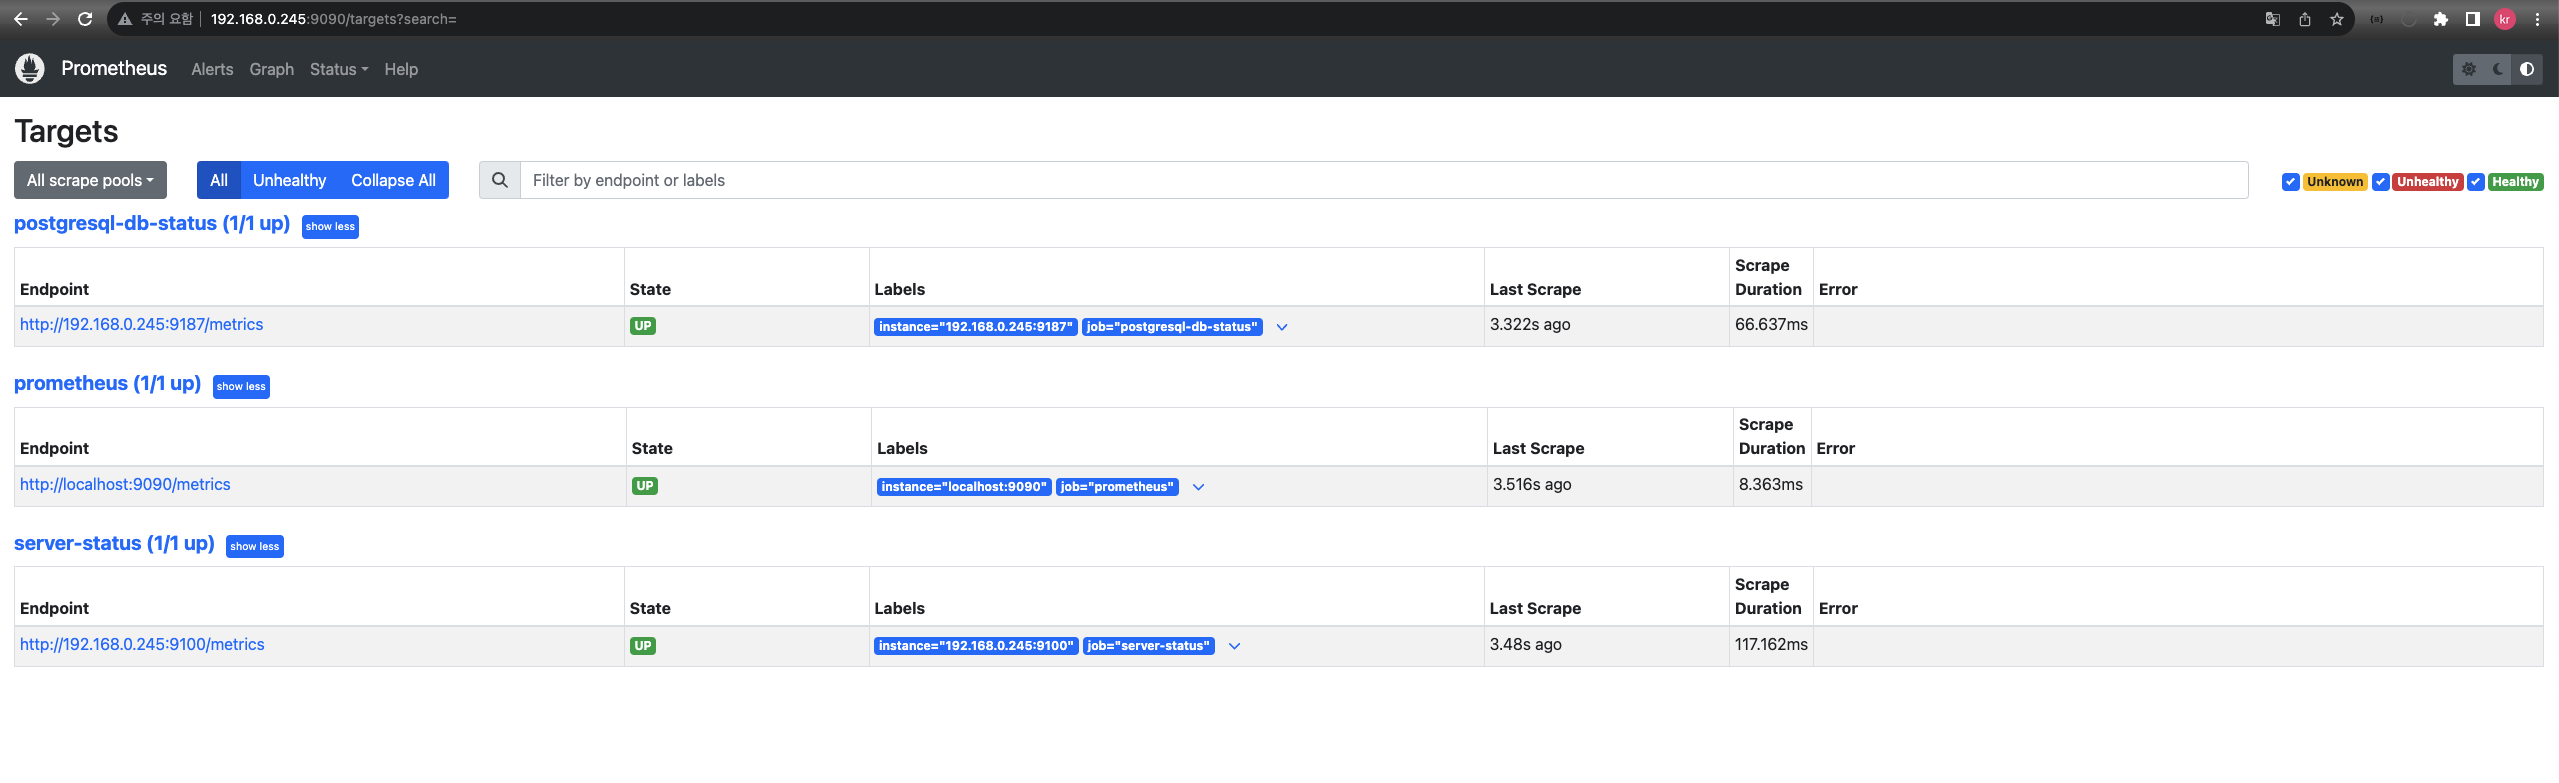Click the share page icon
The image size is (2559, 783).
[2304, 19]
